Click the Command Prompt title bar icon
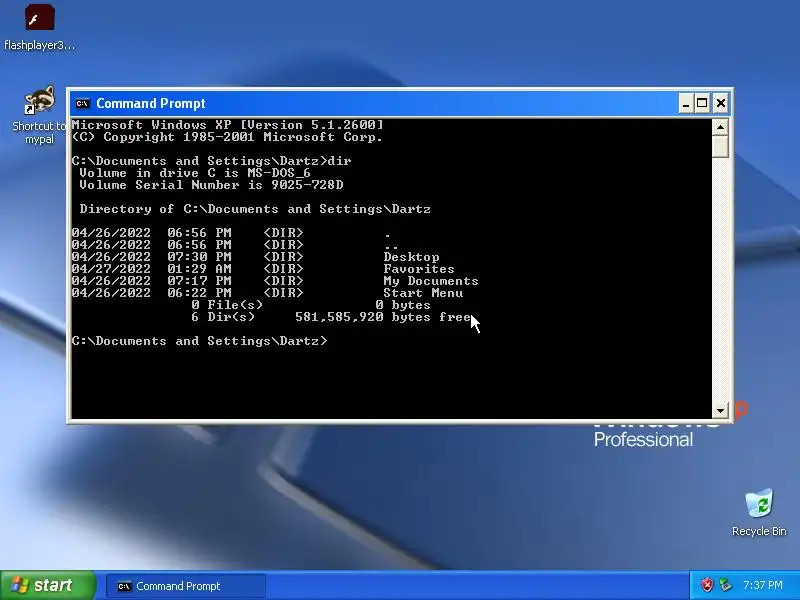Image resolution: width=800 pixels, height=600 pixels. pyautogui.click(x=83, y=104)
